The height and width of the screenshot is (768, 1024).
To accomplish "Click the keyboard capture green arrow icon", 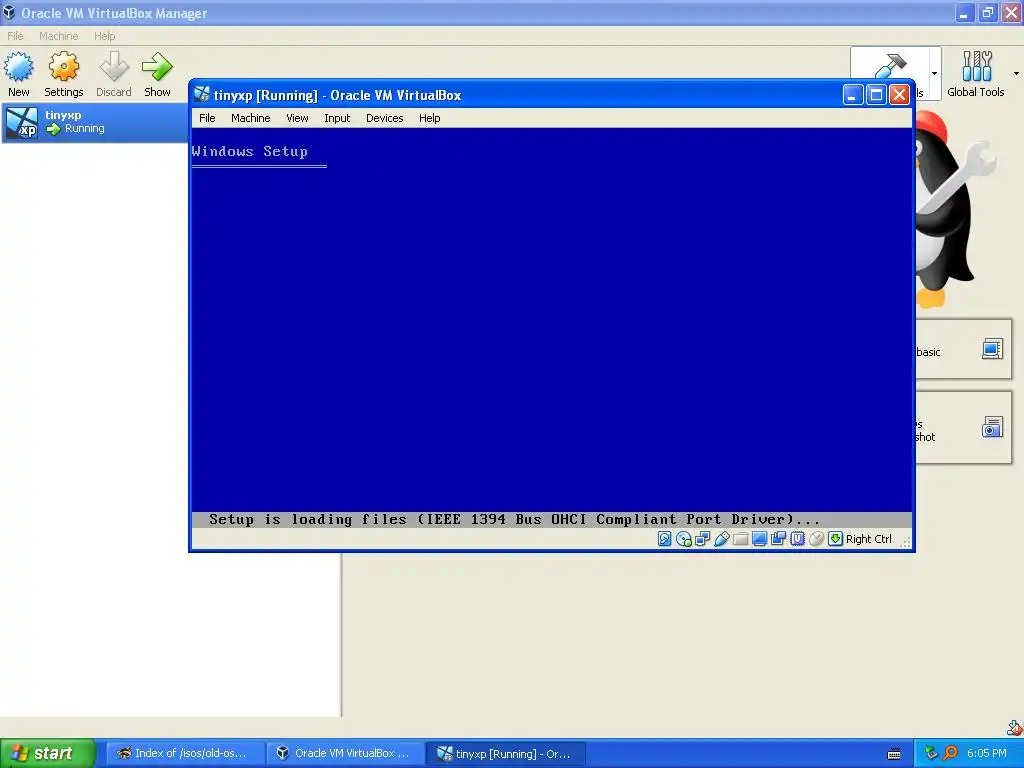I will 835,539.
